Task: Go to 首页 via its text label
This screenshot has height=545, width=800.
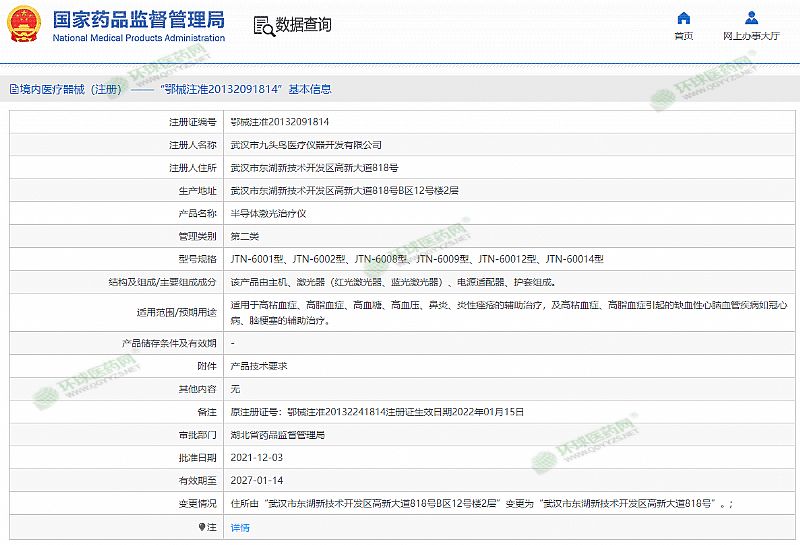Action: point(684,36)
